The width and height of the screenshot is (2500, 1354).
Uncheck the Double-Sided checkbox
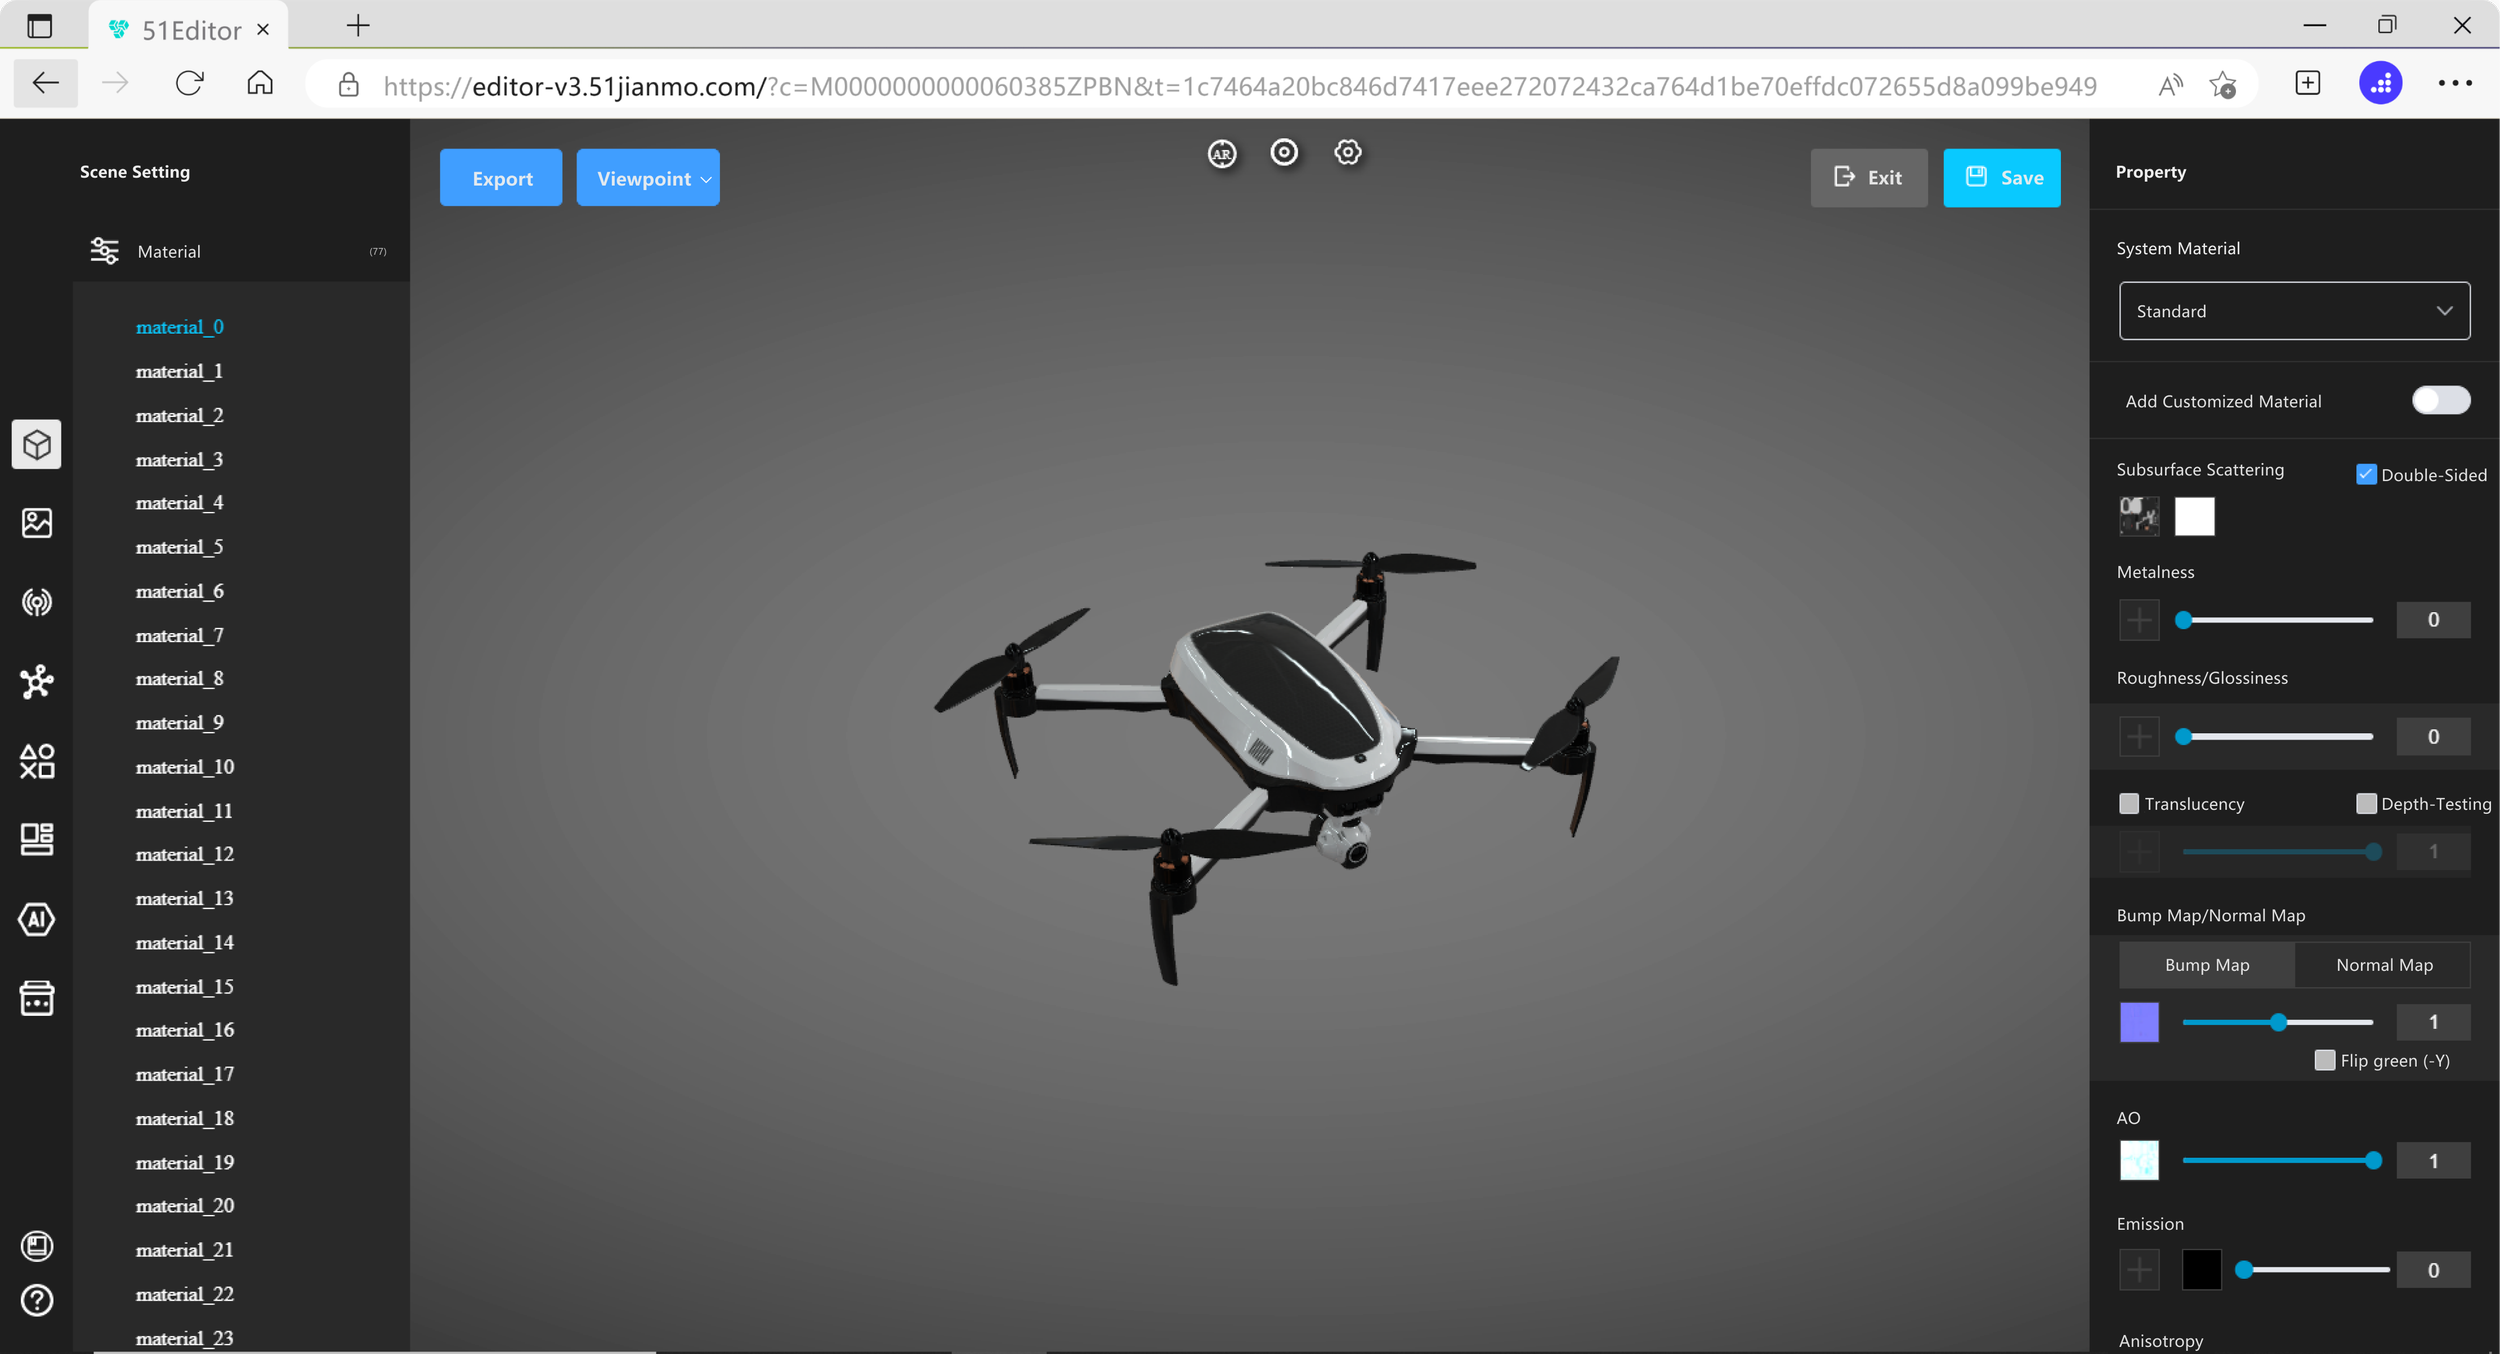[2366, 475]
